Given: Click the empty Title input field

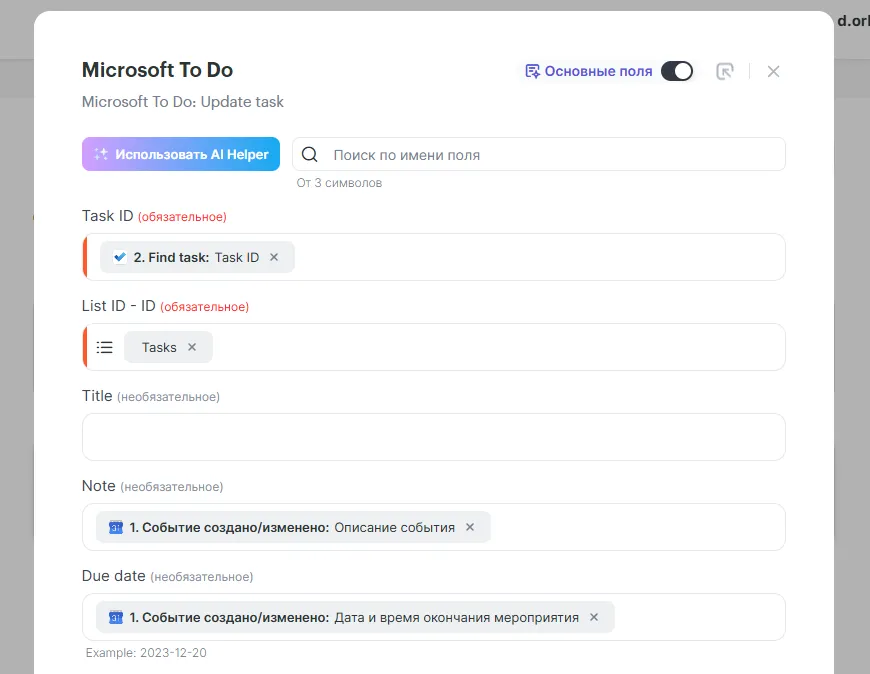Looking at the screenshot, I should click(x=433, y=437).
